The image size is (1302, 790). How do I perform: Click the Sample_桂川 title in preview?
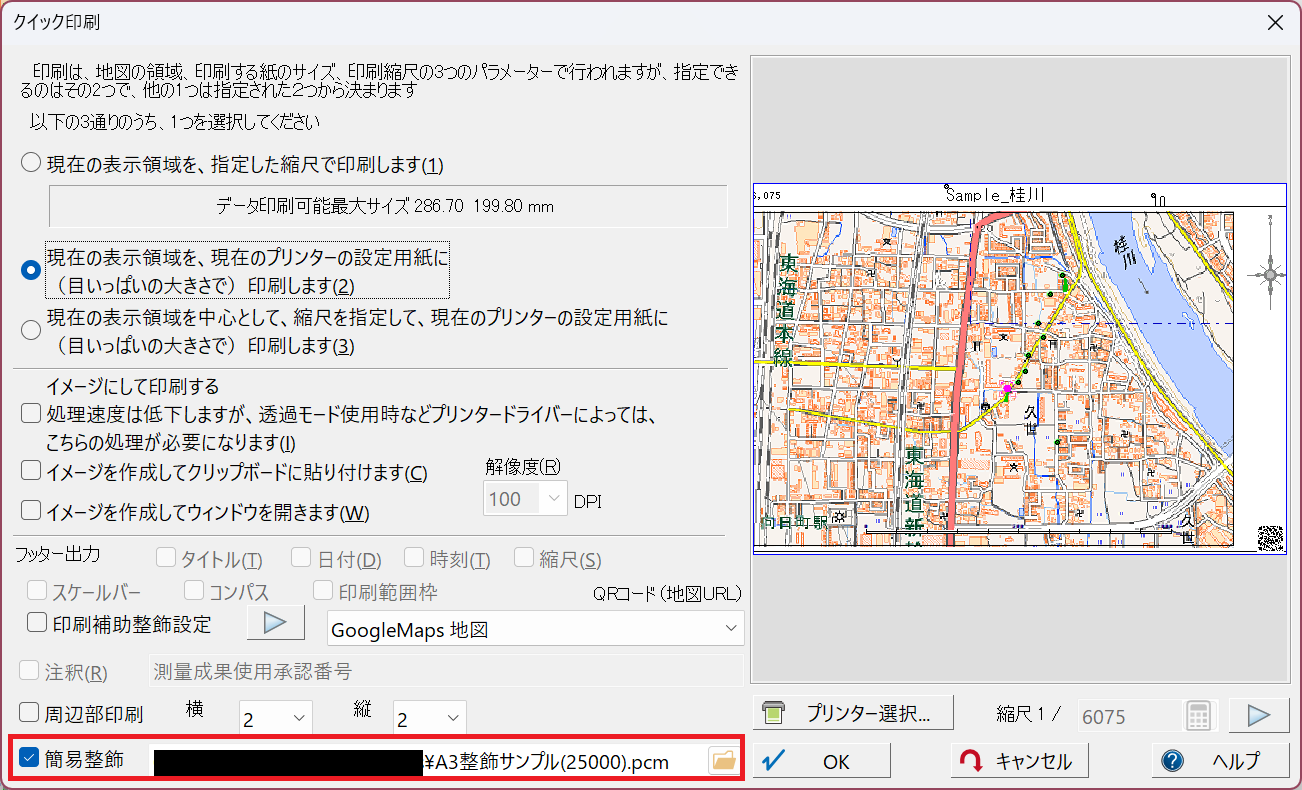point(995,195)
